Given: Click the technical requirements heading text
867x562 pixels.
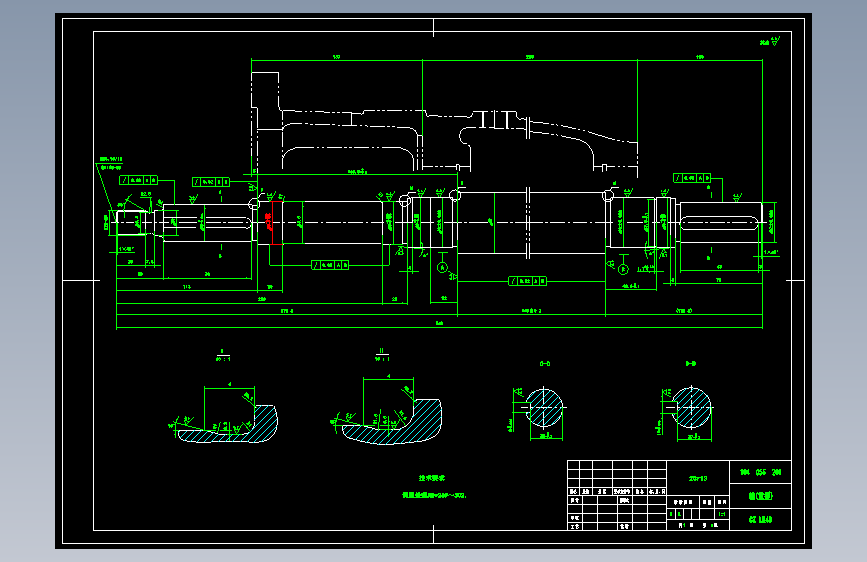Looking at the screenshot, I should tap(432, 478).
